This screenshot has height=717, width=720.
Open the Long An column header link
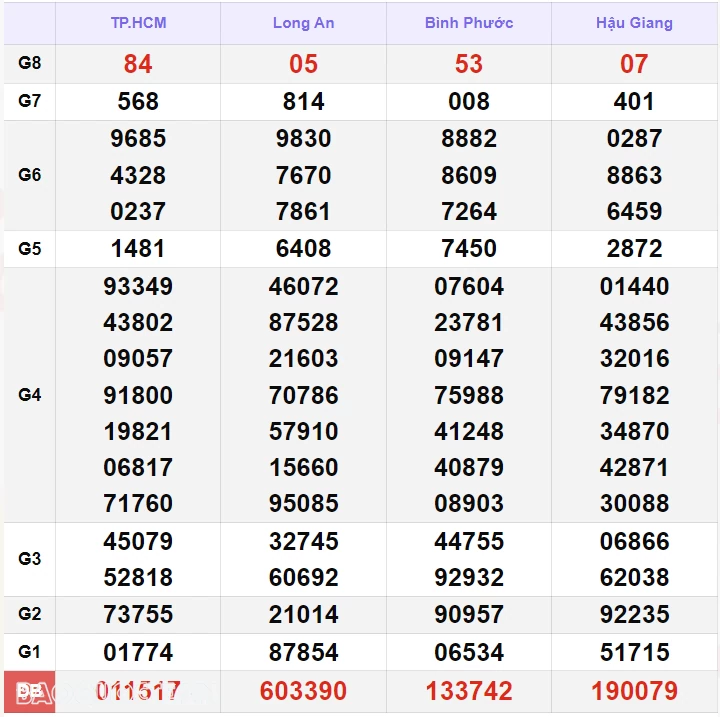point(303,23)
